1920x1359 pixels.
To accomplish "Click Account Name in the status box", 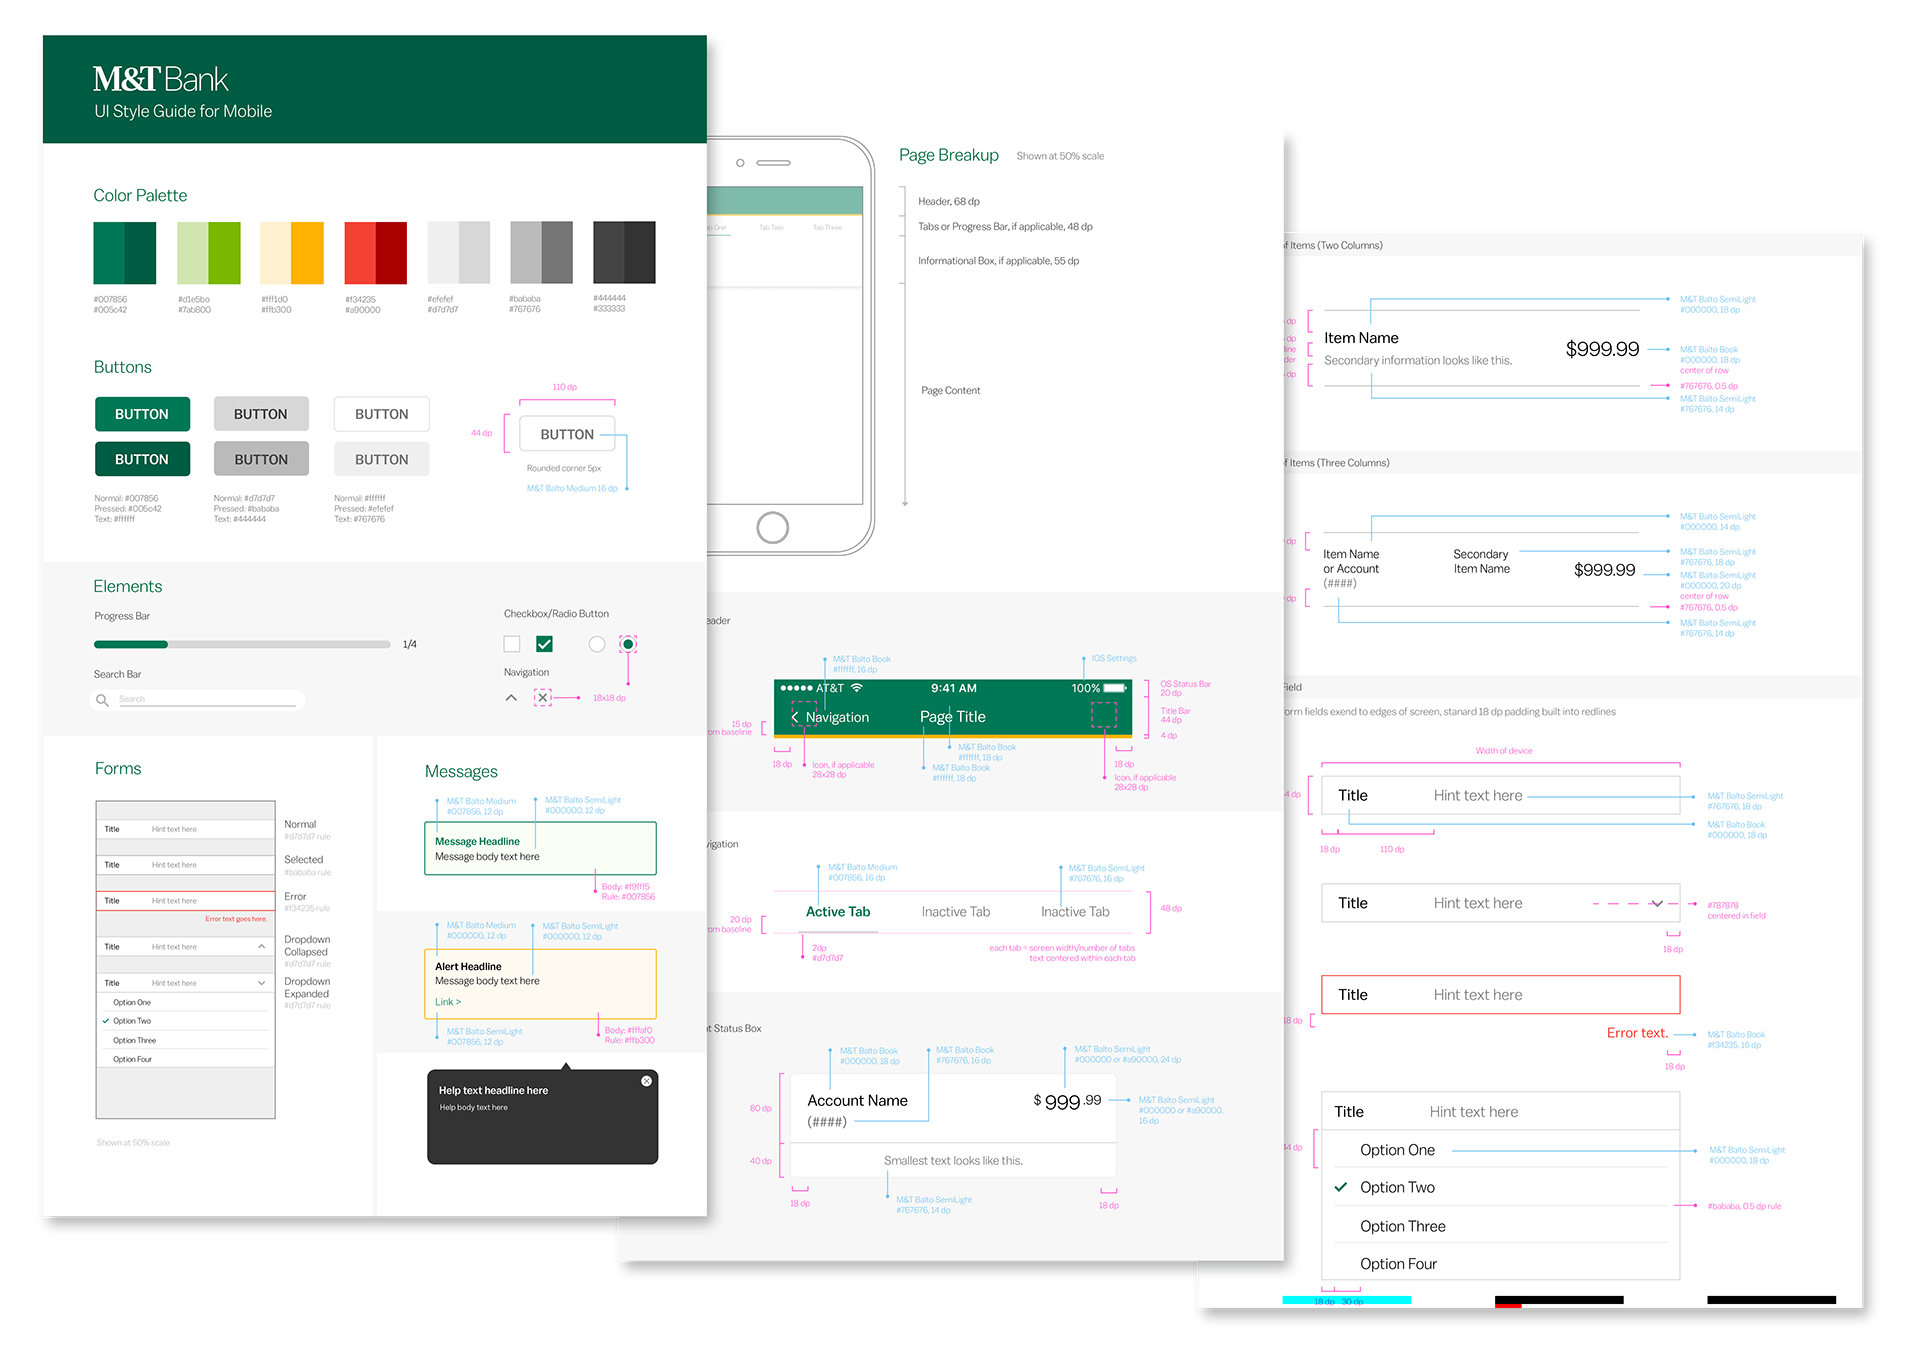I will point(857,1101).
